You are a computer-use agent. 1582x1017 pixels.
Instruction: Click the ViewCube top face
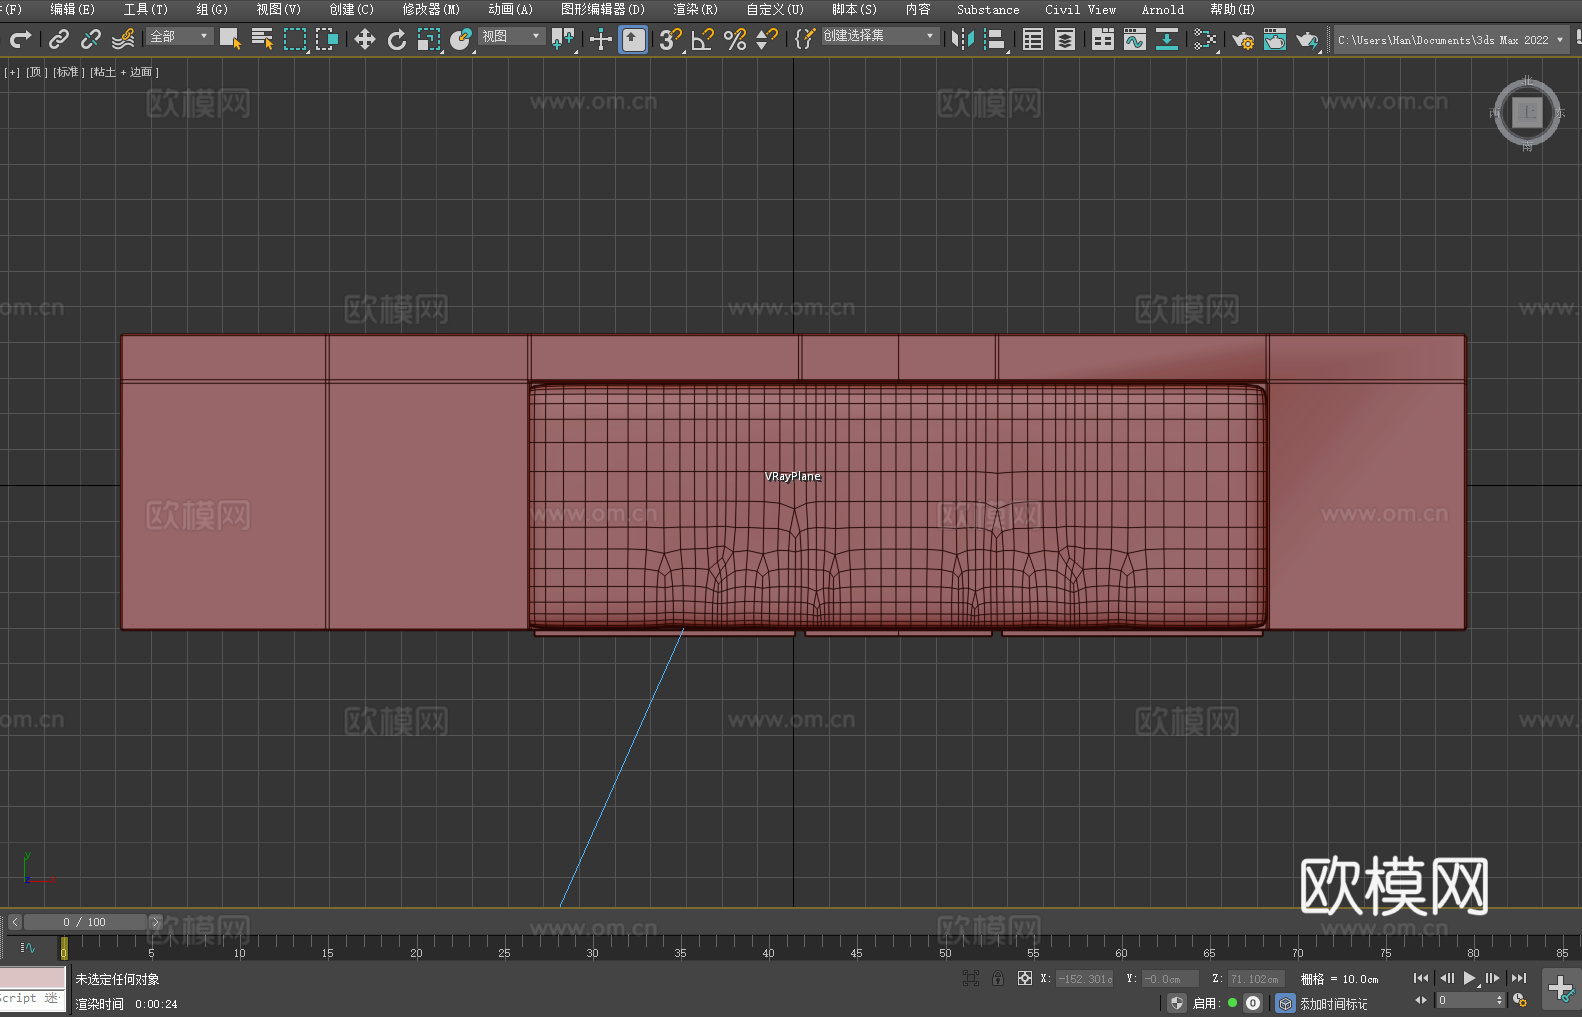pos(1527,113)
